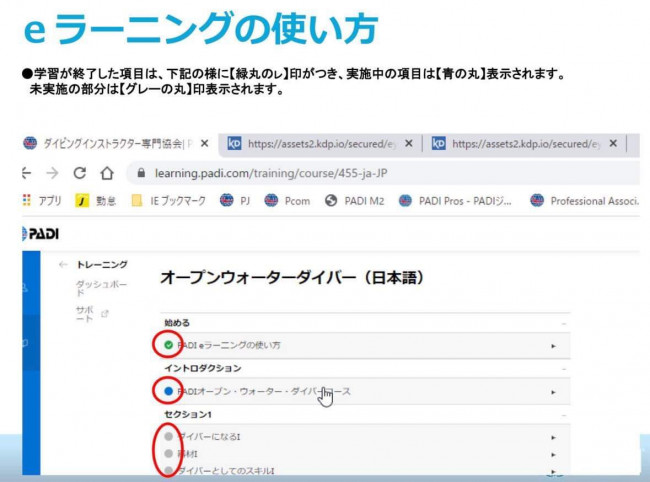
Task: Expand PADIオープン・ウォーター・ダイバーコース row arrow
Action: click(x=552, y=392)
